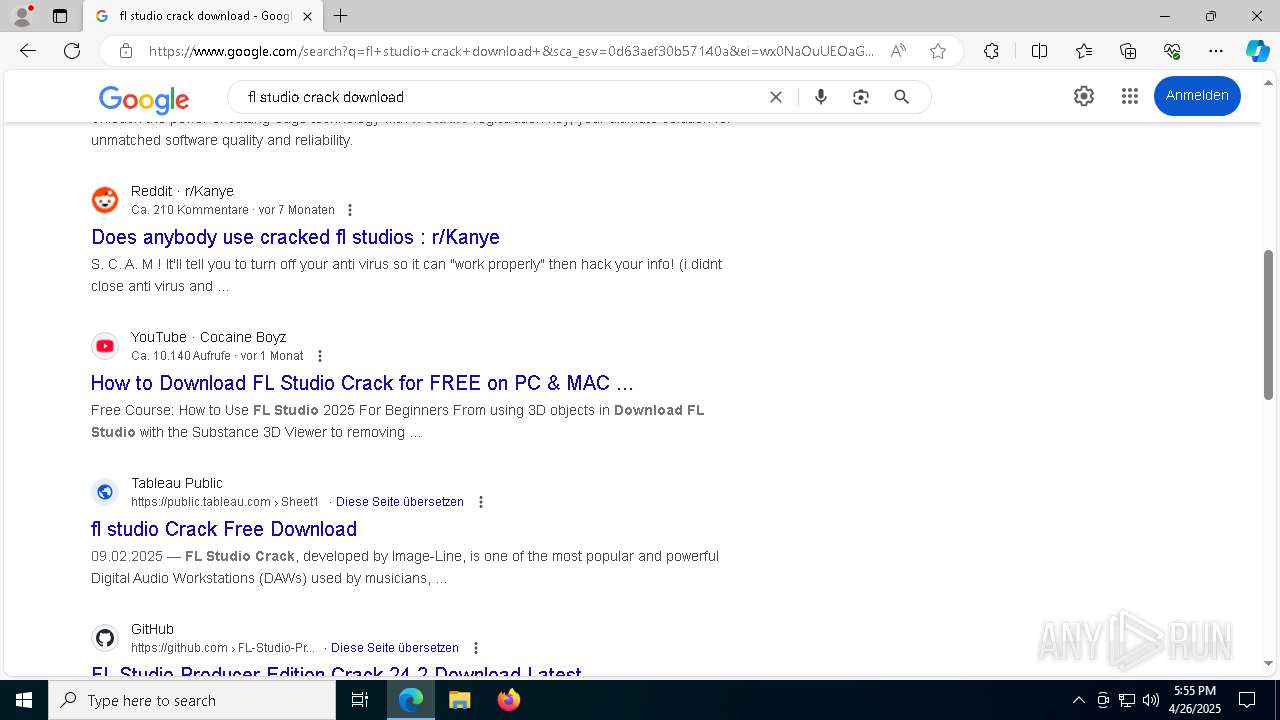Clear the search query text
Screen dimensions: 1280x720
[x=775, y=97]
